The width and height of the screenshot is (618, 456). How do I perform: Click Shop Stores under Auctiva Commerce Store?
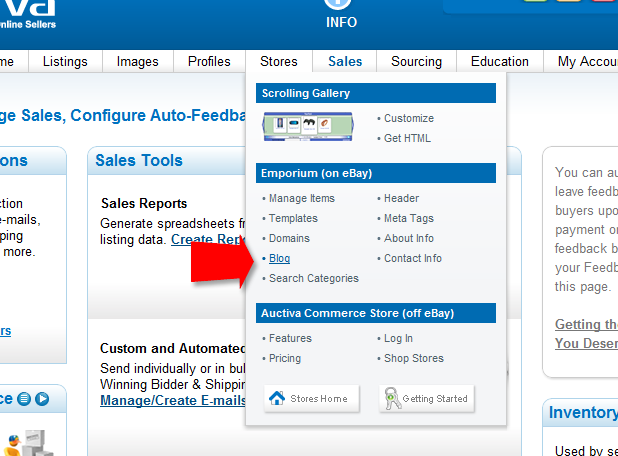[x=414, y=359]
